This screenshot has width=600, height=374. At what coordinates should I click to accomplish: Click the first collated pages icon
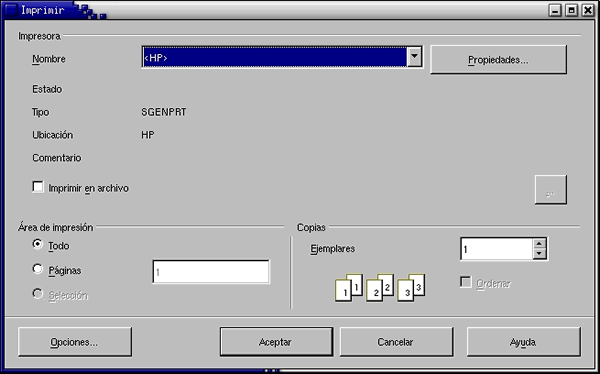349,287
